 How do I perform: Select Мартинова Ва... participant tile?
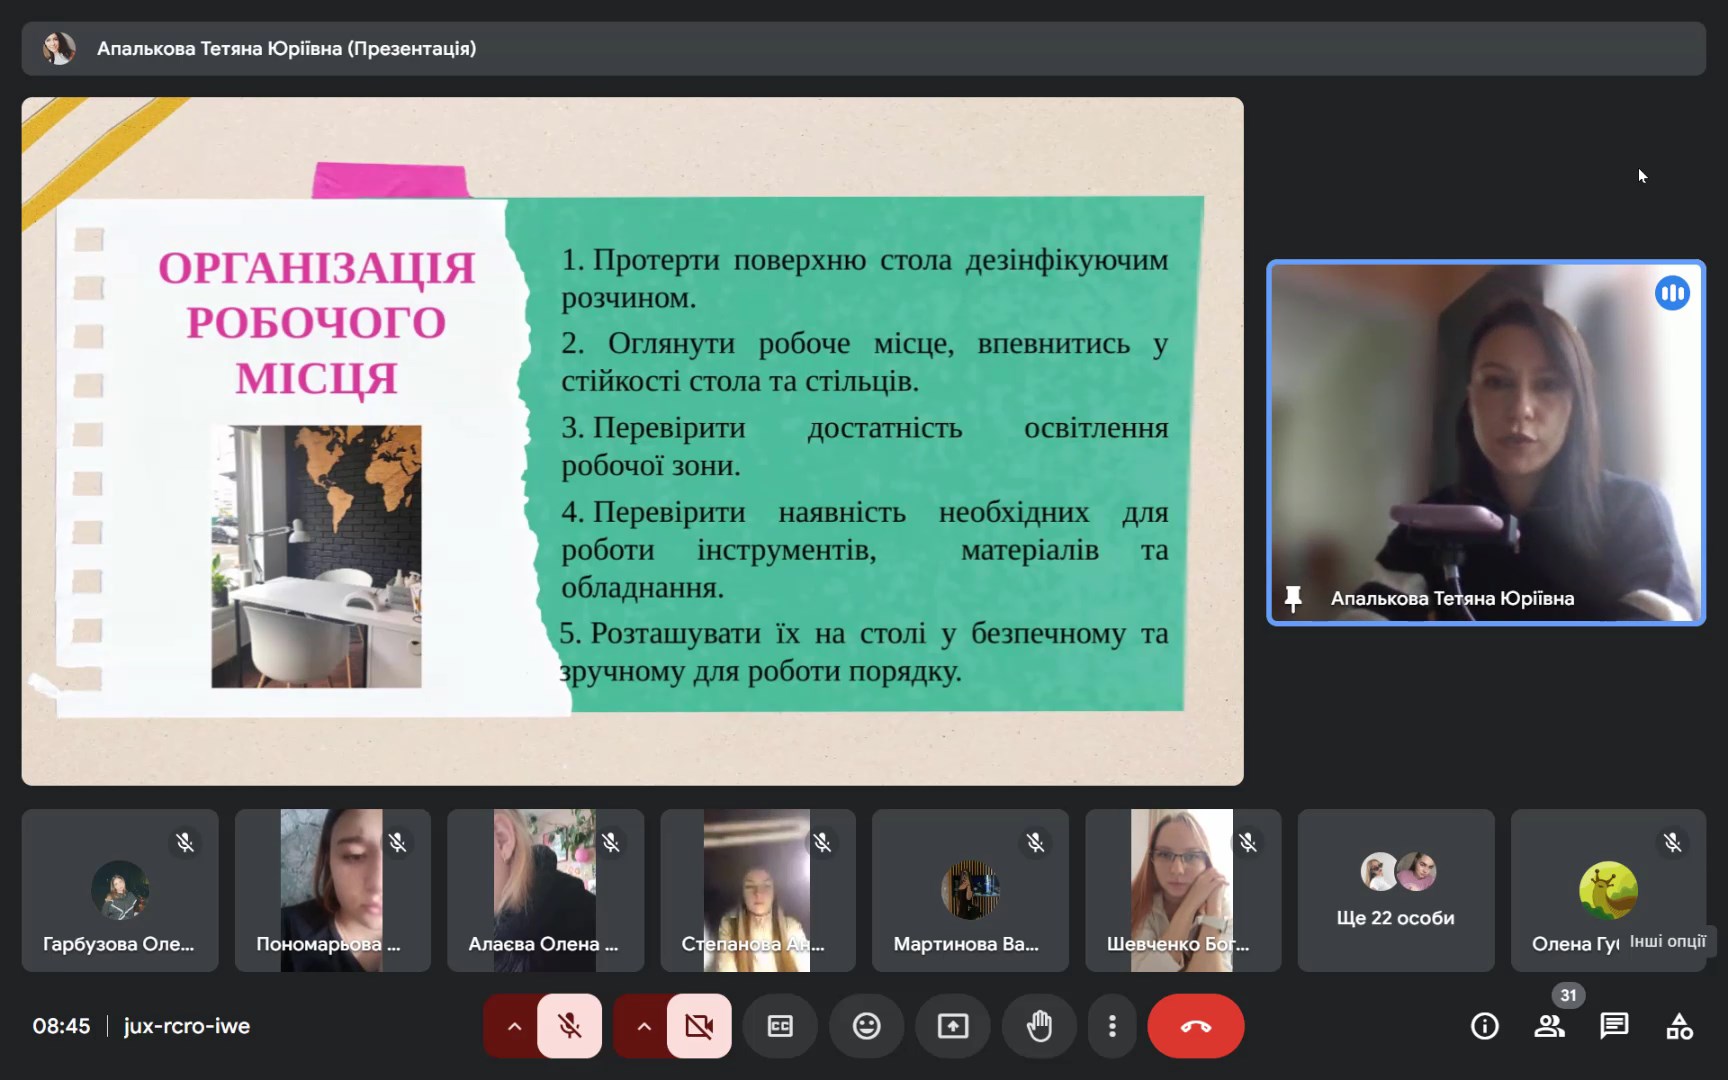click(x=970, y=890)
